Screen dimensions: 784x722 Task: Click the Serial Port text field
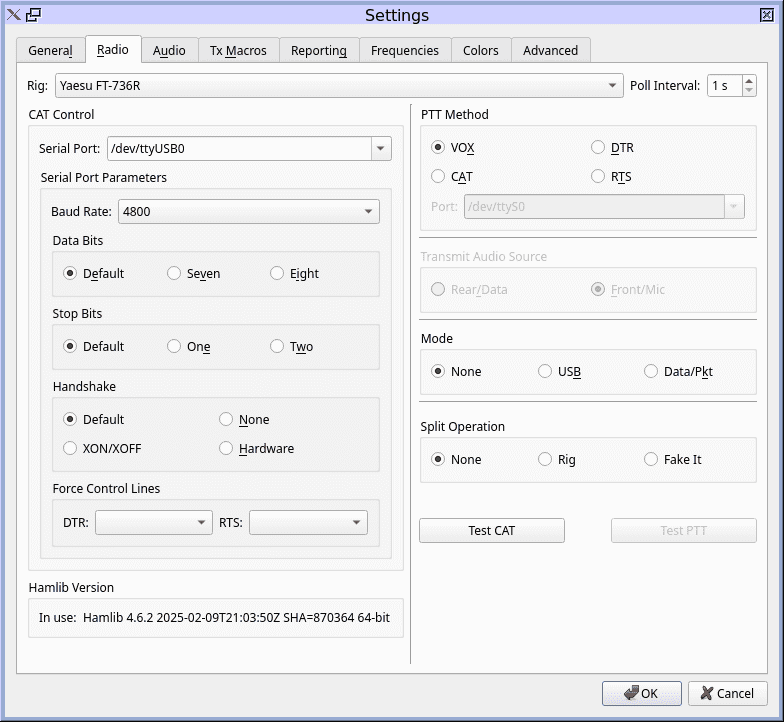(x=237, y=148)
